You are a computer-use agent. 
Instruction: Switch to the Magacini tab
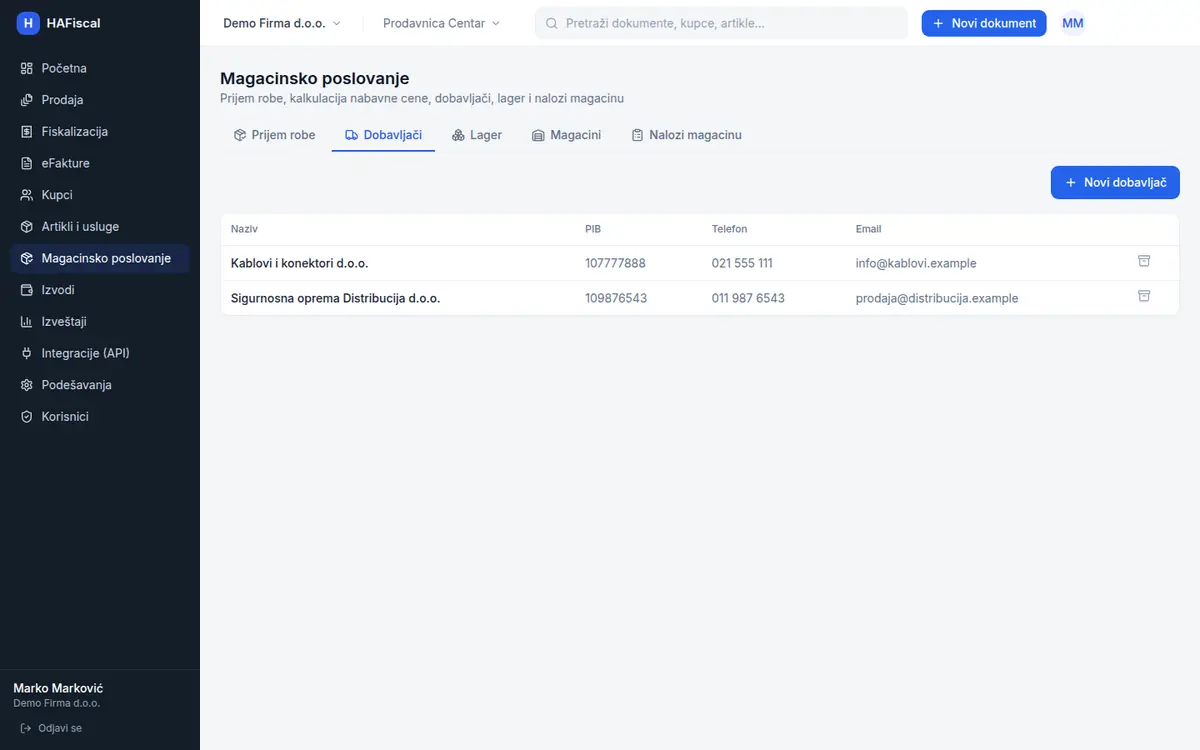point(566,135)
